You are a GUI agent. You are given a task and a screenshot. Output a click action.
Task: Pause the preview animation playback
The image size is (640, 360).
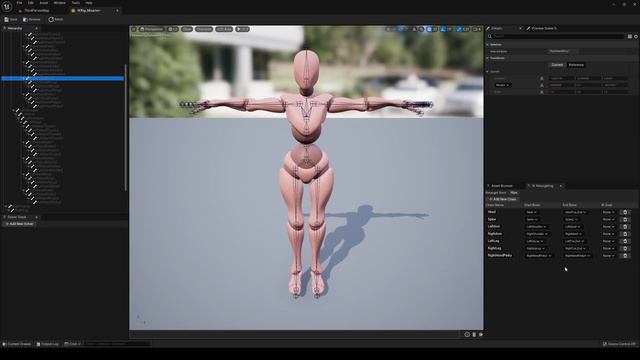click(474, 334)
